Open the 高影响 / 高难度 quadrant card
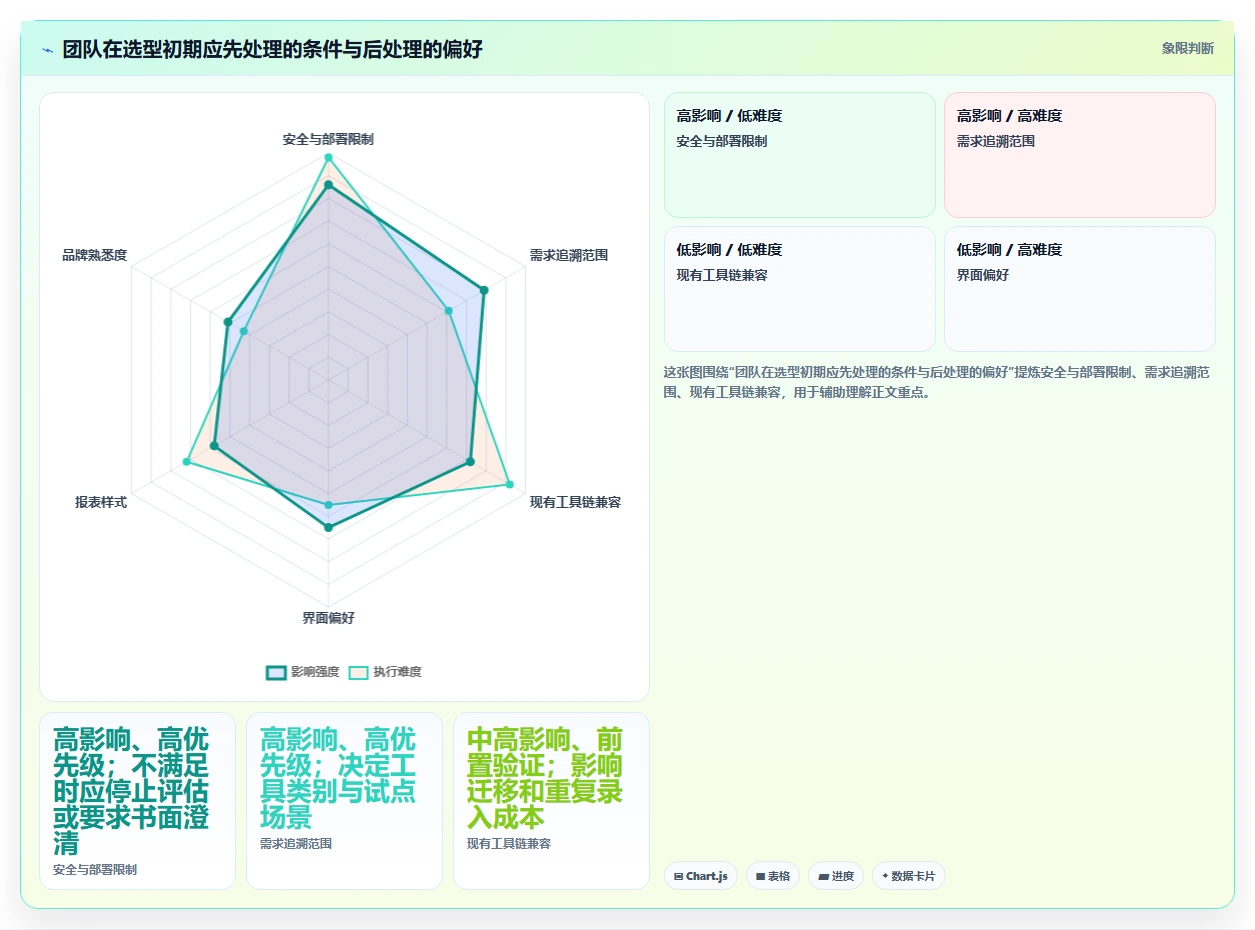 pyautogui.click(x=1080, y=155)
